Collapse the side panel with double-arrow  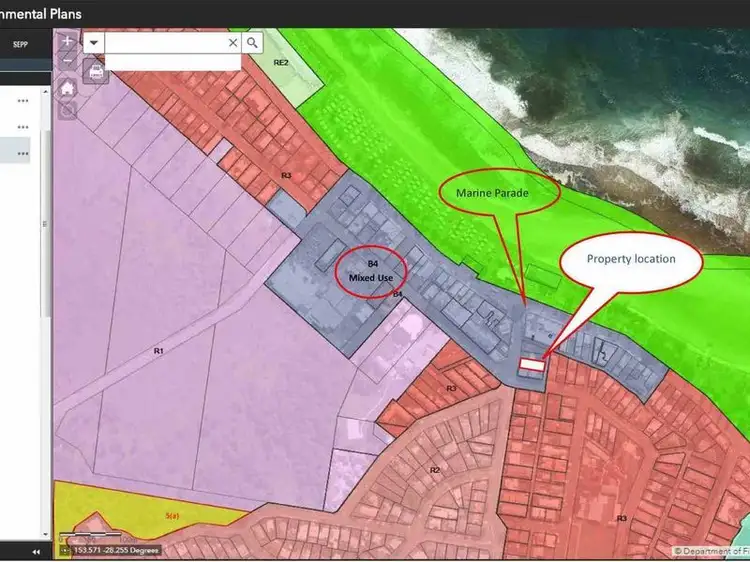coord(37,551)
